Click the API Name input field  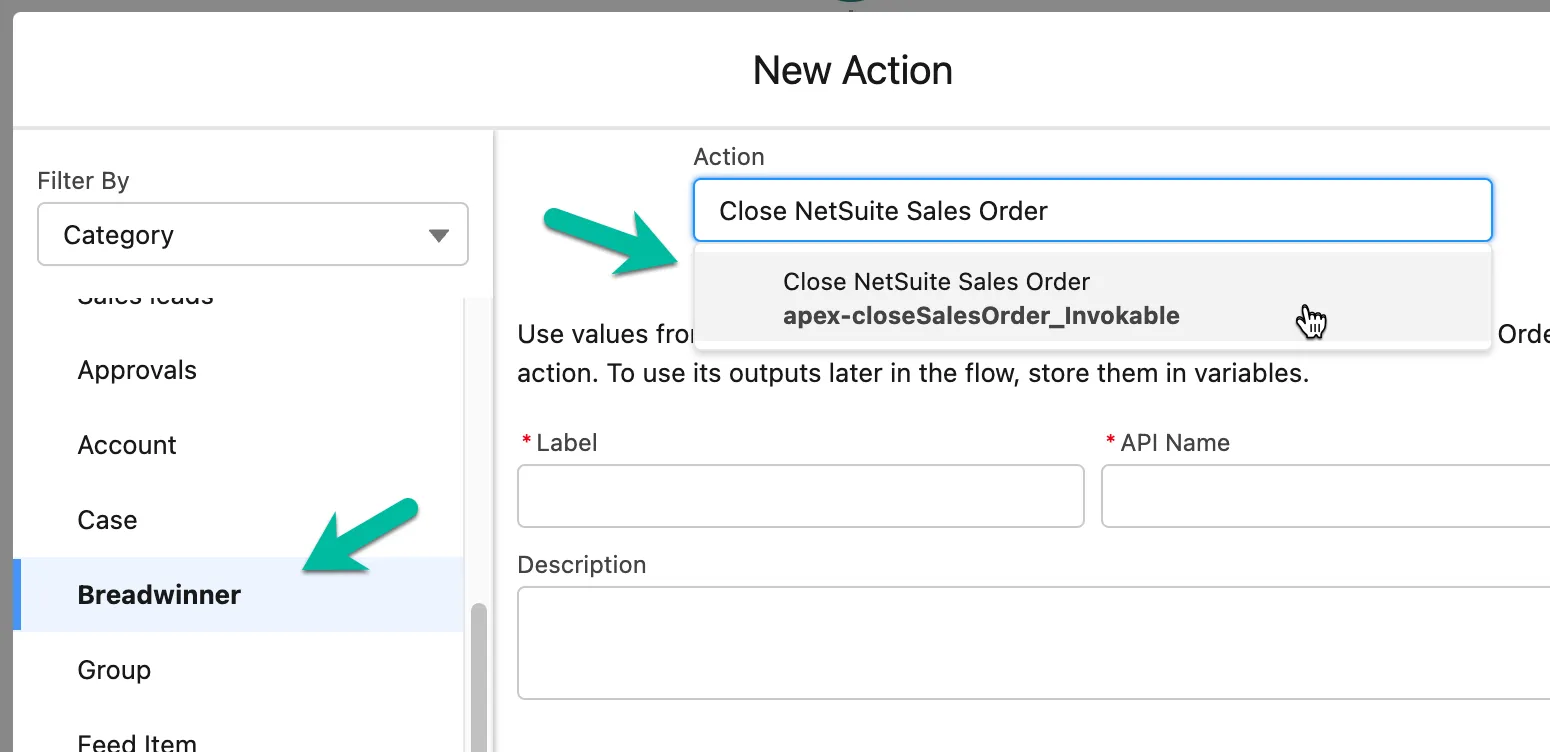coord(1326,496)
